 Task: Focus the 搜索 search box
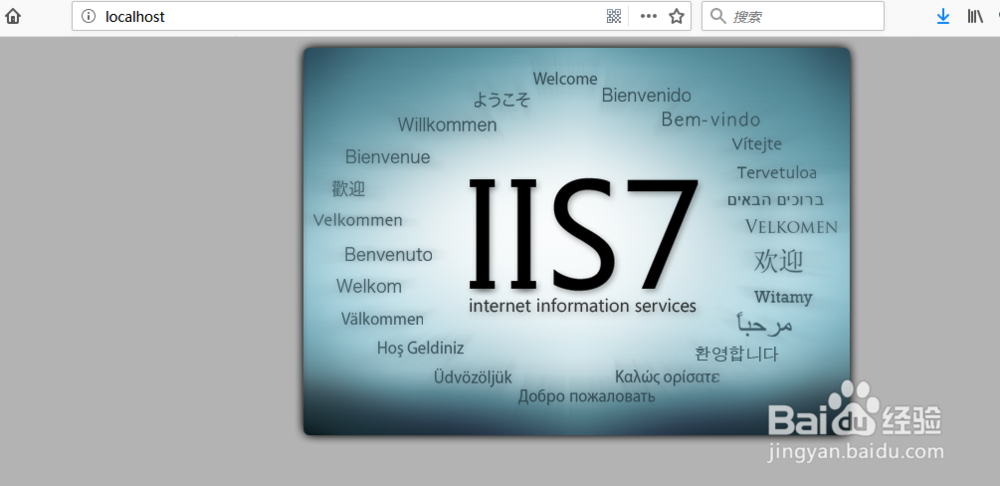[x=793, y=17]
